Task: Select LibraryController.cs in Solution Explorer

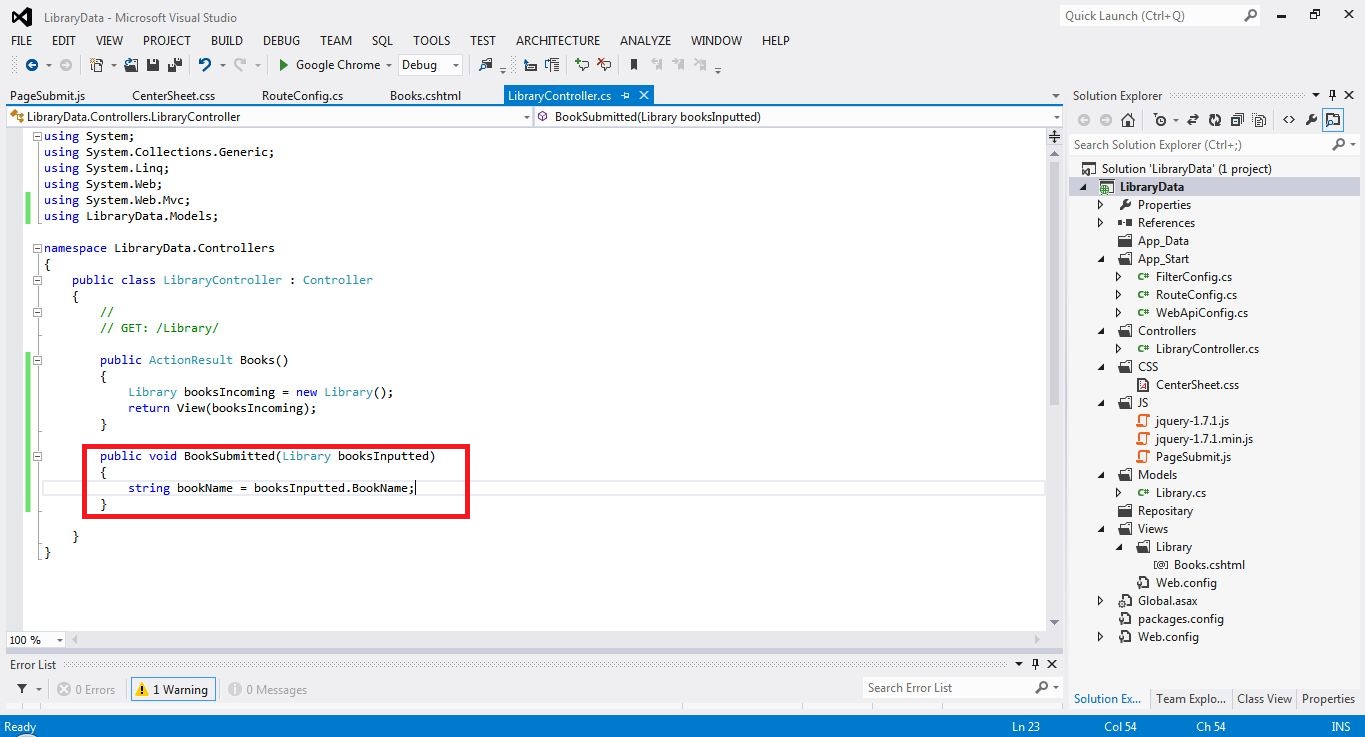Action: point(1206,349)
